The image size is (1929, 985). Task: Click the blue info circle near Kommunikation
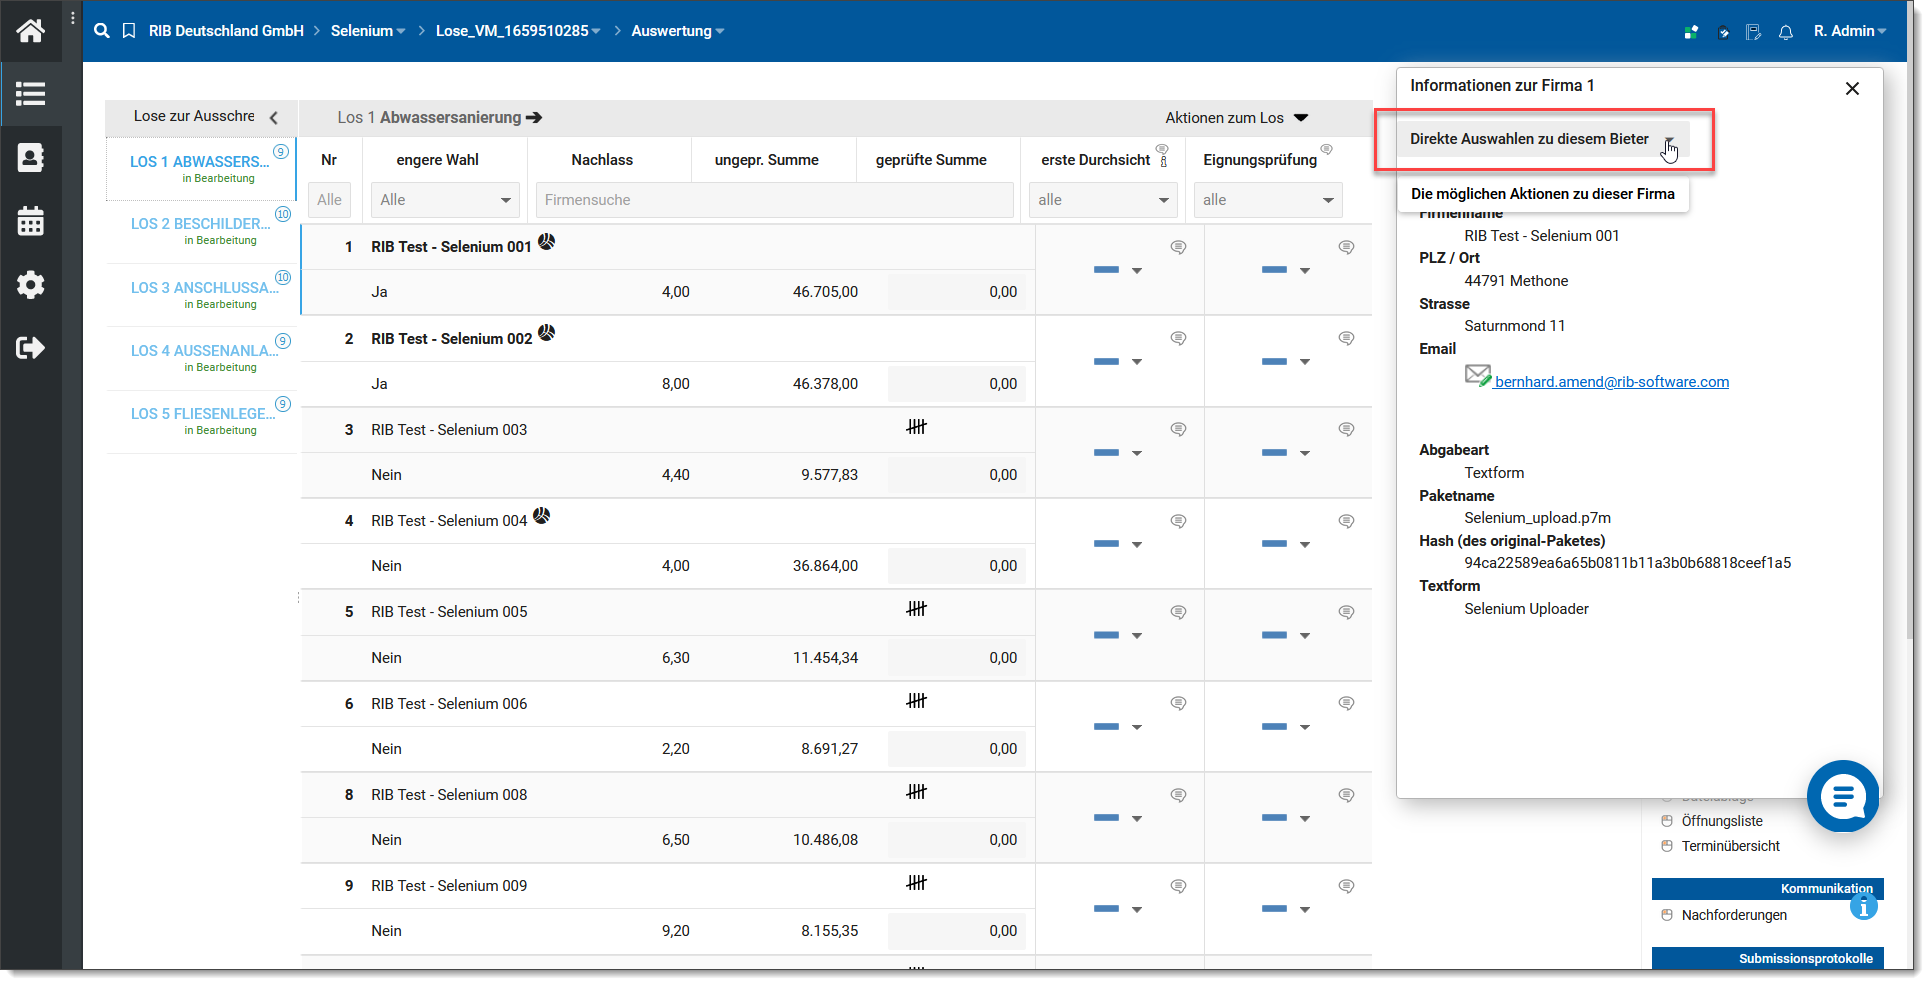click(1863, 906)
